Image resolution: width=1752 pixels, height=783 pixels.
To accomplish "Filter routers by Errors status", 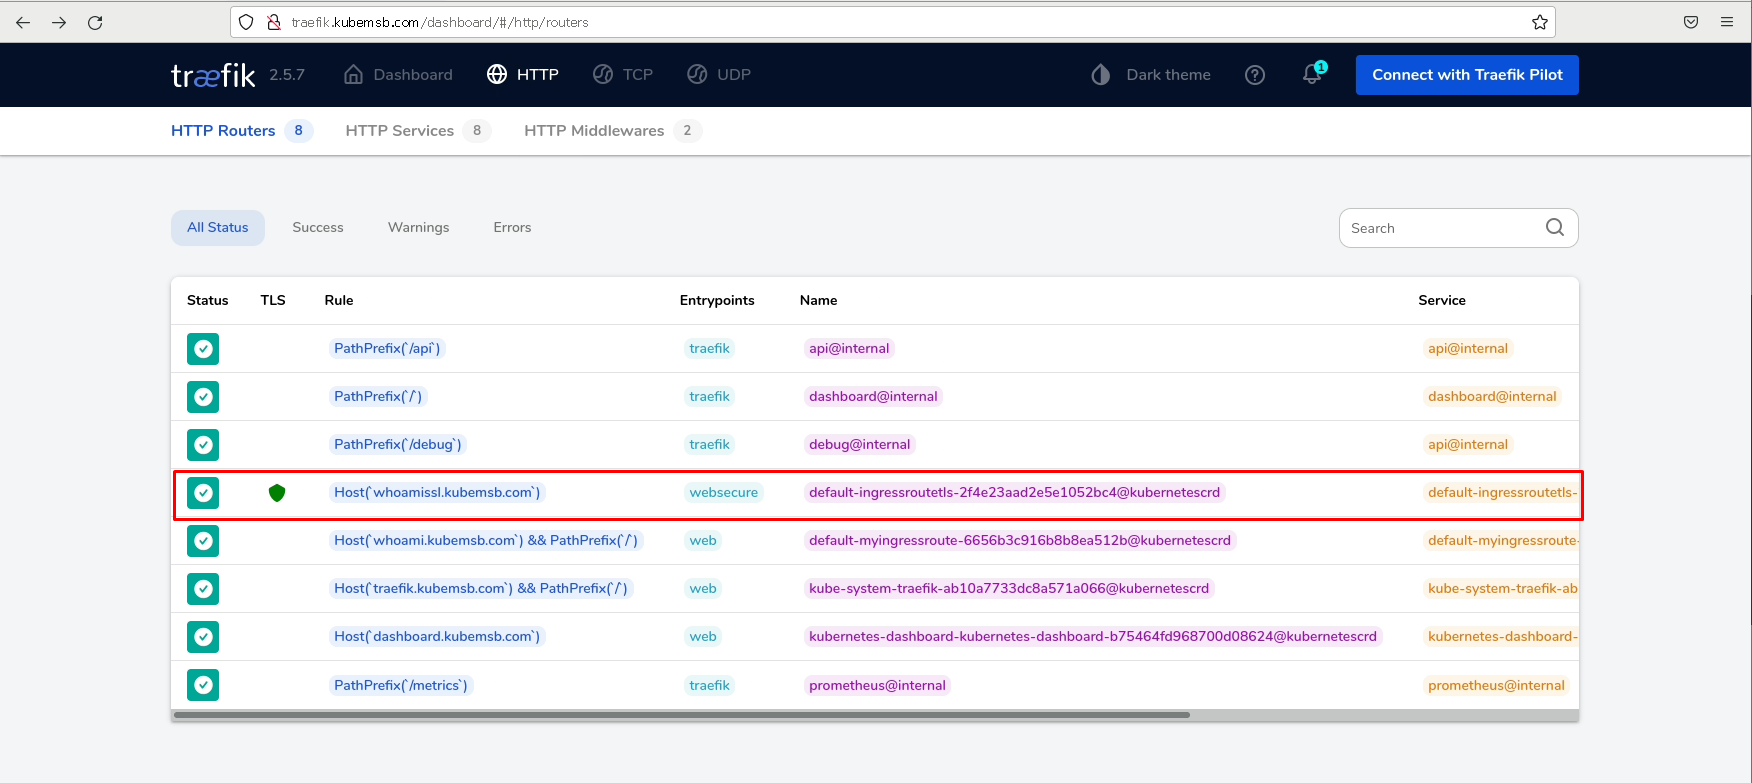I will click(512, 228).
